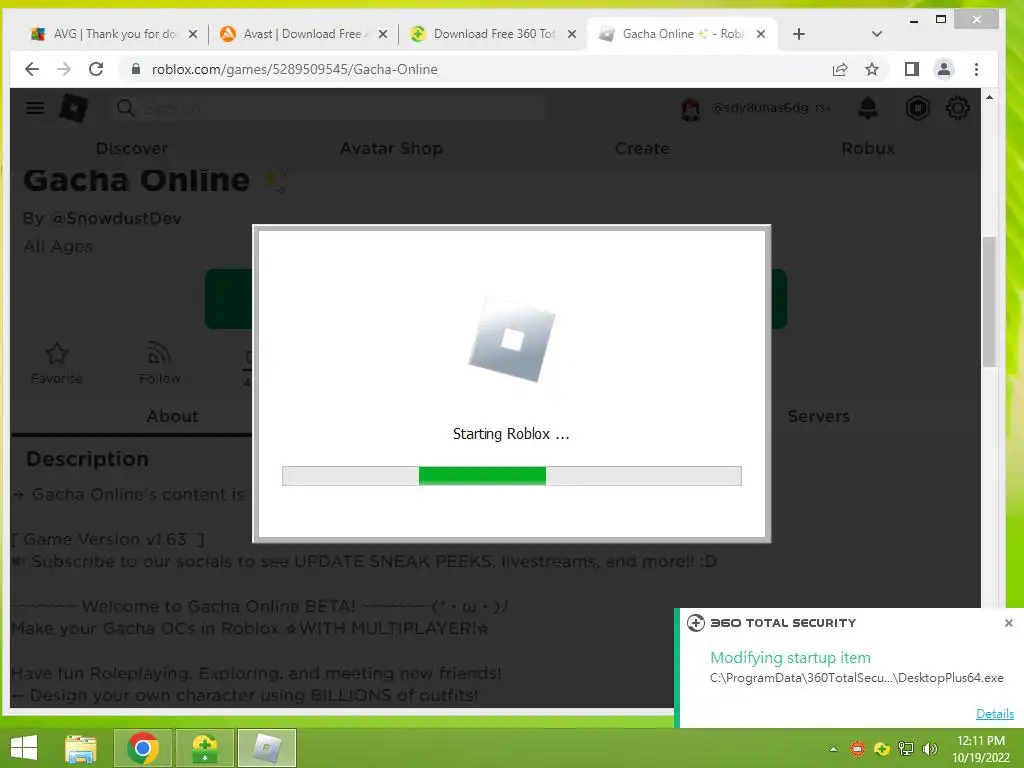This screenshot has height=768, width=1024.
Task: Open Avatar Shop in Roblox nav
Action: (x=391, y=148)
